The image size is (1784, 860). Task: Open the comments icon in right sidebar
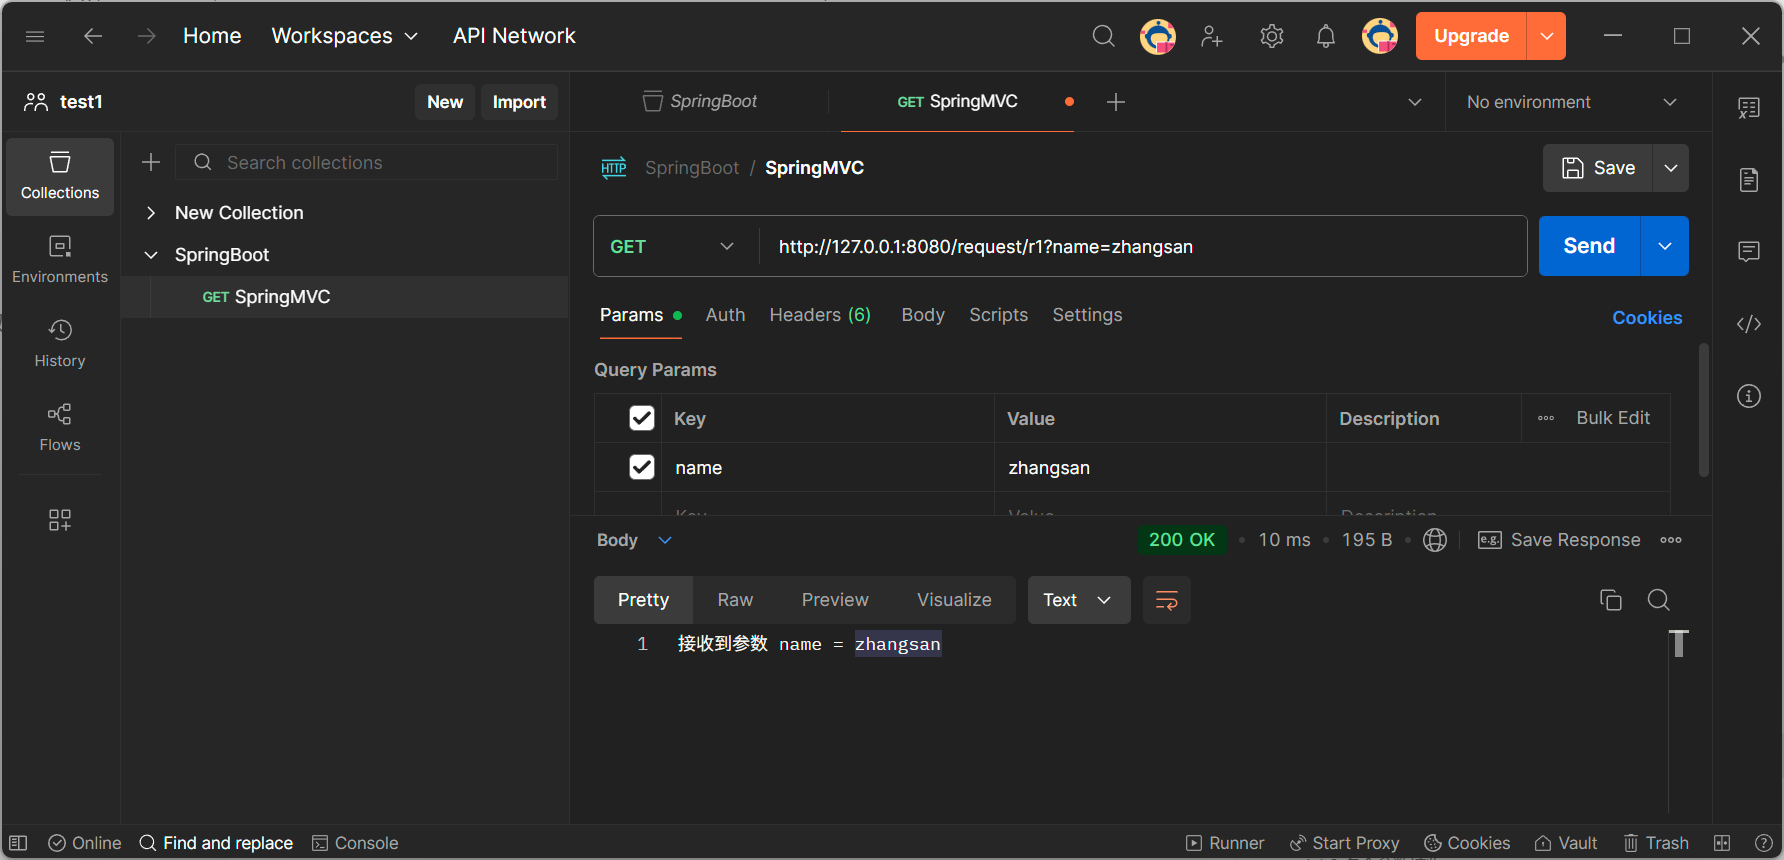(1749, 251)
